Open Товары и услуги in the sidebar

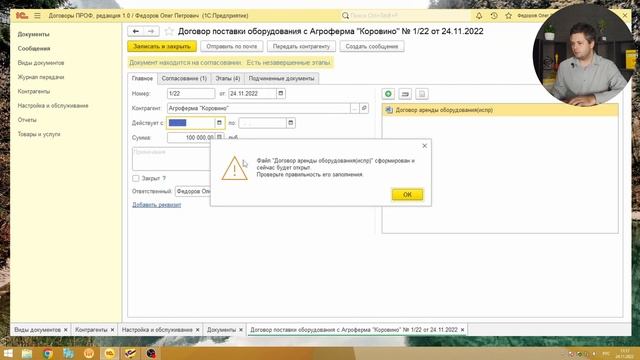pos(39,134)
